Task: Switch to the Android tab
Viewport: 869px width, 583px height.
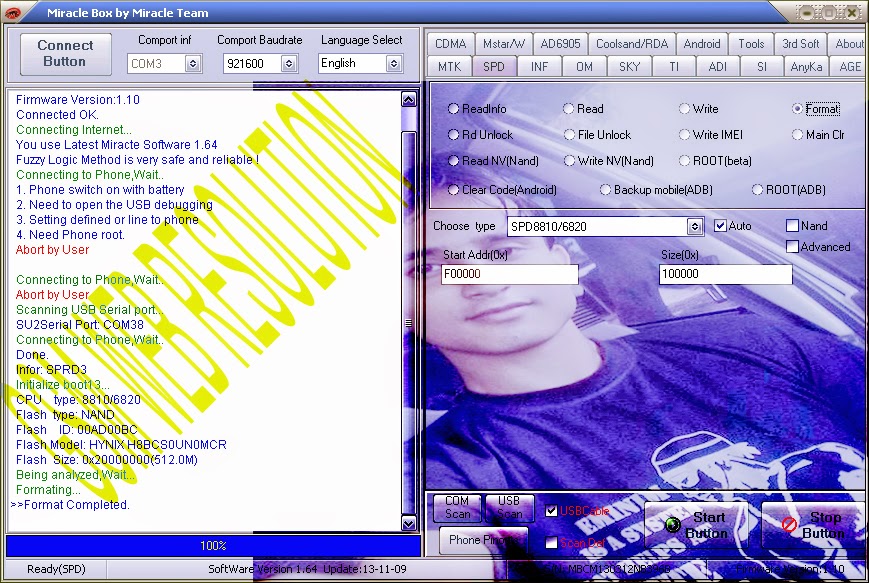Action: click(x=702, y=44)
